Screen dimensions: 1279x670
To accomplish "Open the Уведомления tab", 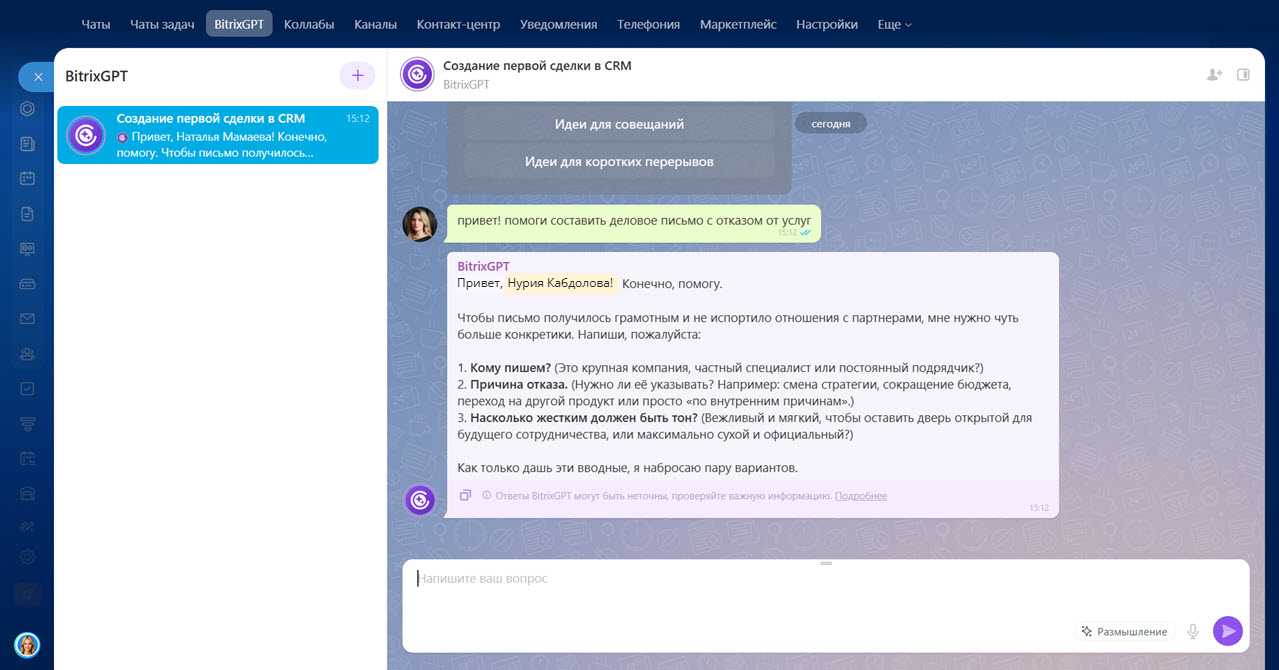I will point(559,24).
